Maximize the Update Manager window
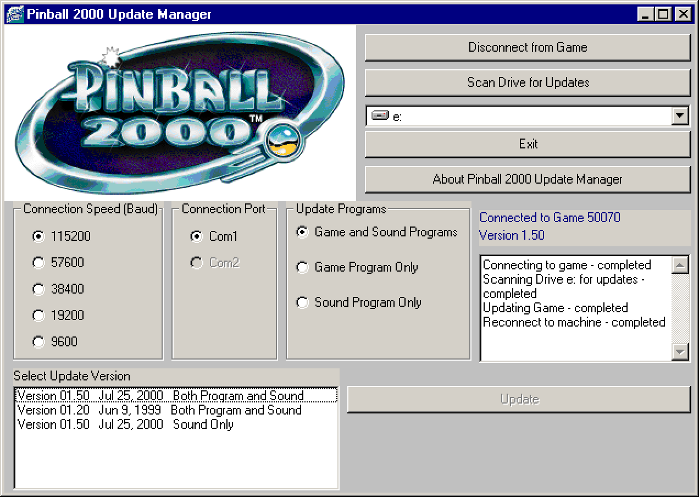This screenshot has width=699, height=497. [x=662, y=14]
